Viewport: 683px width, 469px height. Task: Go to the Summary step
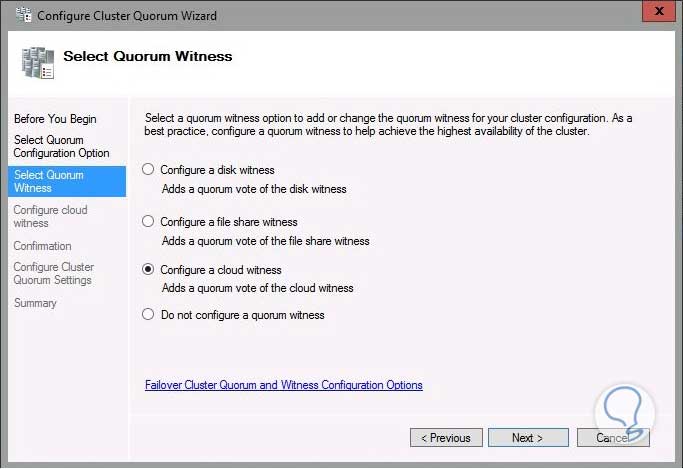[x=35, y=303]
